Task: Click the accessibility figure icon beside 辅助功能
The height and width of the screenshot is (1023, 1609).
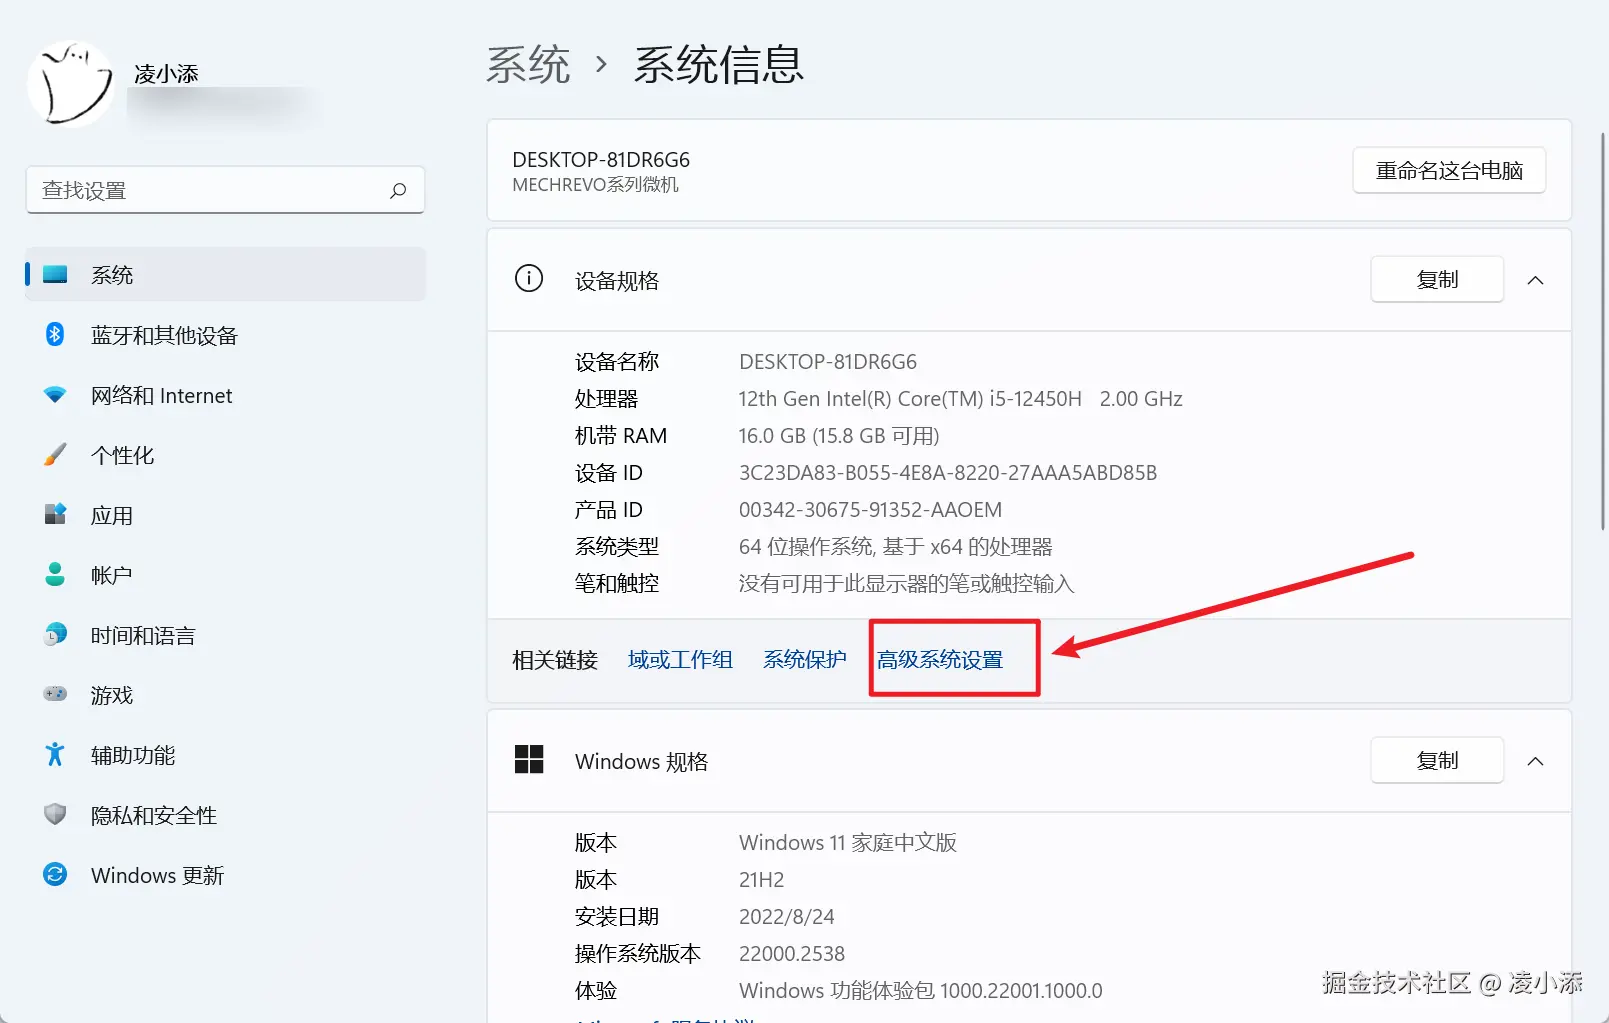Action: pos(55,755)
